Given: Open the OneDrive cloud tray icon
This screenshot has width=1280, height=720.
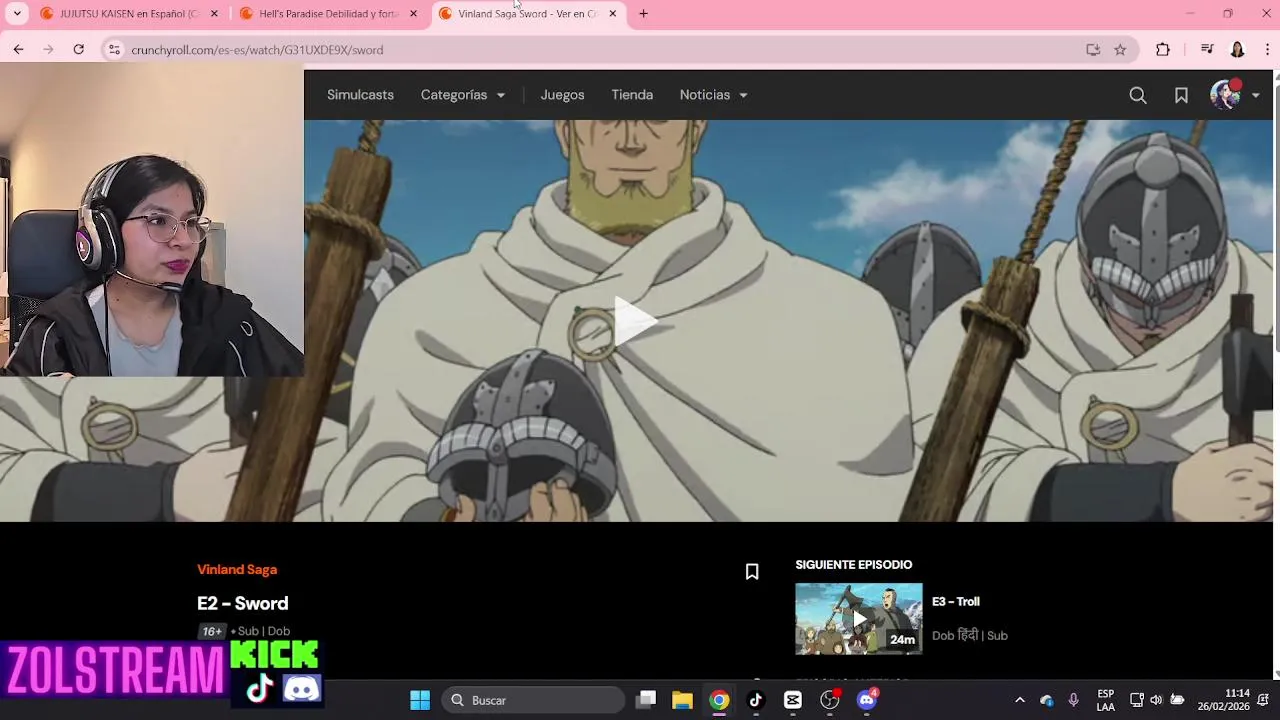Looking at the screenshot, I should tap(1046, 700).
